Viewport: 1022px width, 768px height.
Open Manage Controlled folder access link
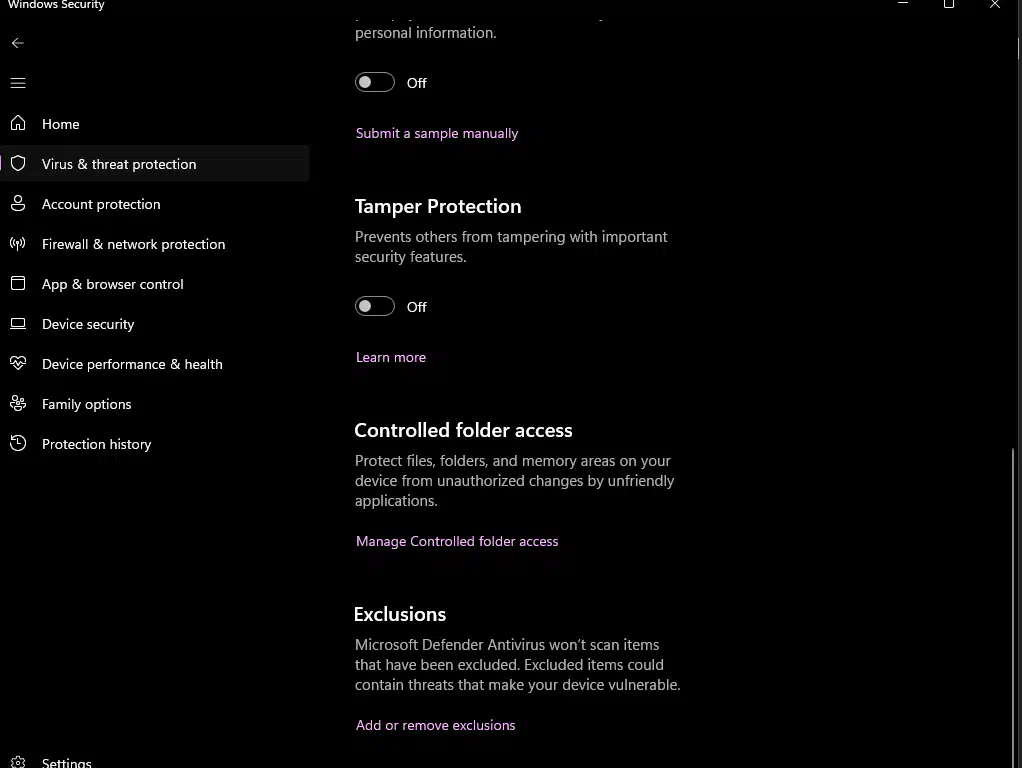point(457,541)
